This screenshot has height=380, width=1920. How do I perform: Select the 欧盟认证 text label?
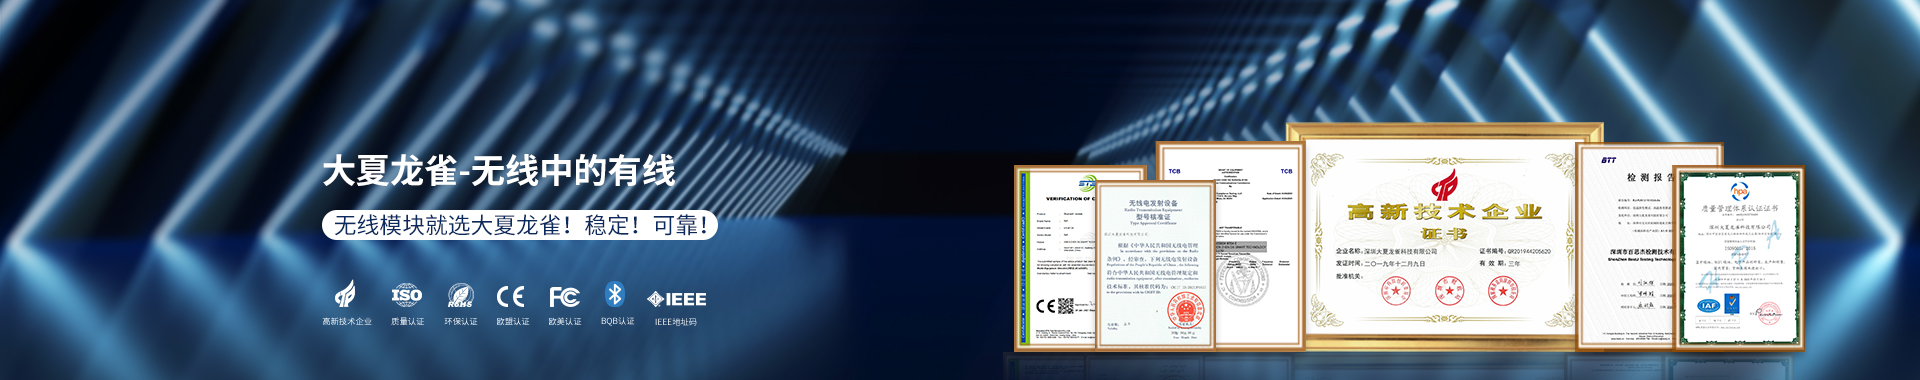coord(513,322)
